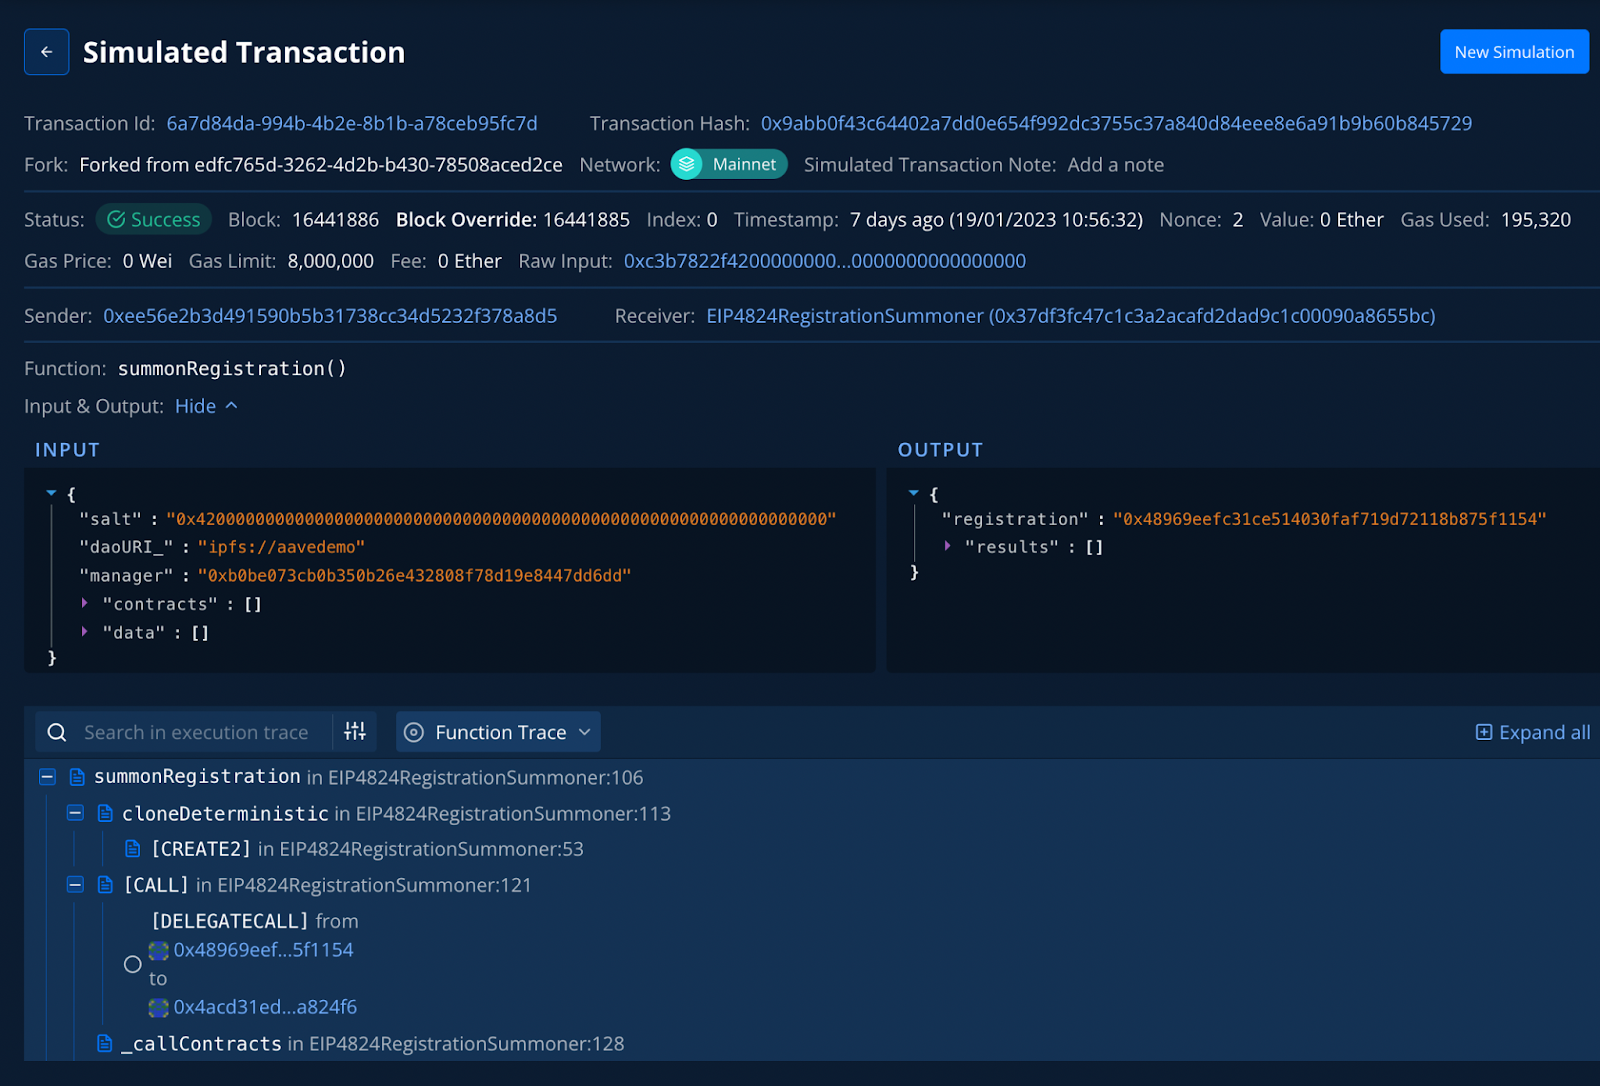Screen dimensions: 1600x1086
Task: Click the "ipfs://aavedemo" daoURI value
Action: pyautogui.click(x=281, y=547)
